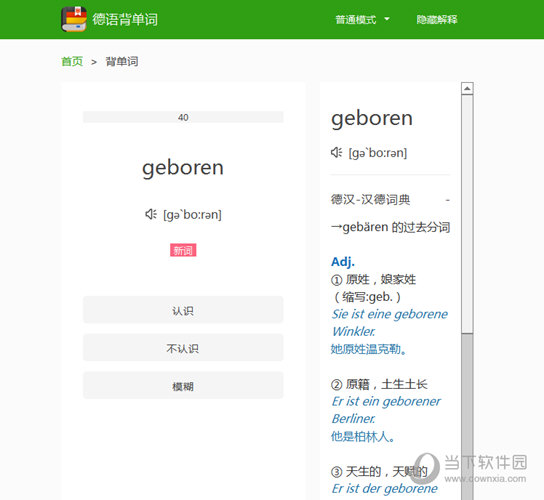The height and width of the screenshot is (500, 544).
Task: Open the 普通模式 mode dropdown
Action: 363,19
